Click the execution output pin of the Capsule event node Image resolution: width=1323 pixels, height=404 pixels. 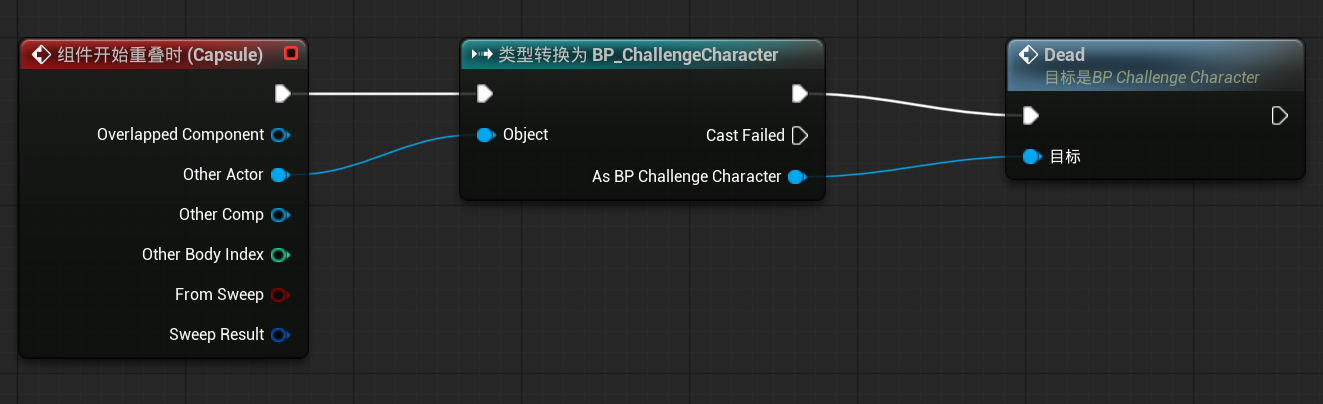(282, 94)
